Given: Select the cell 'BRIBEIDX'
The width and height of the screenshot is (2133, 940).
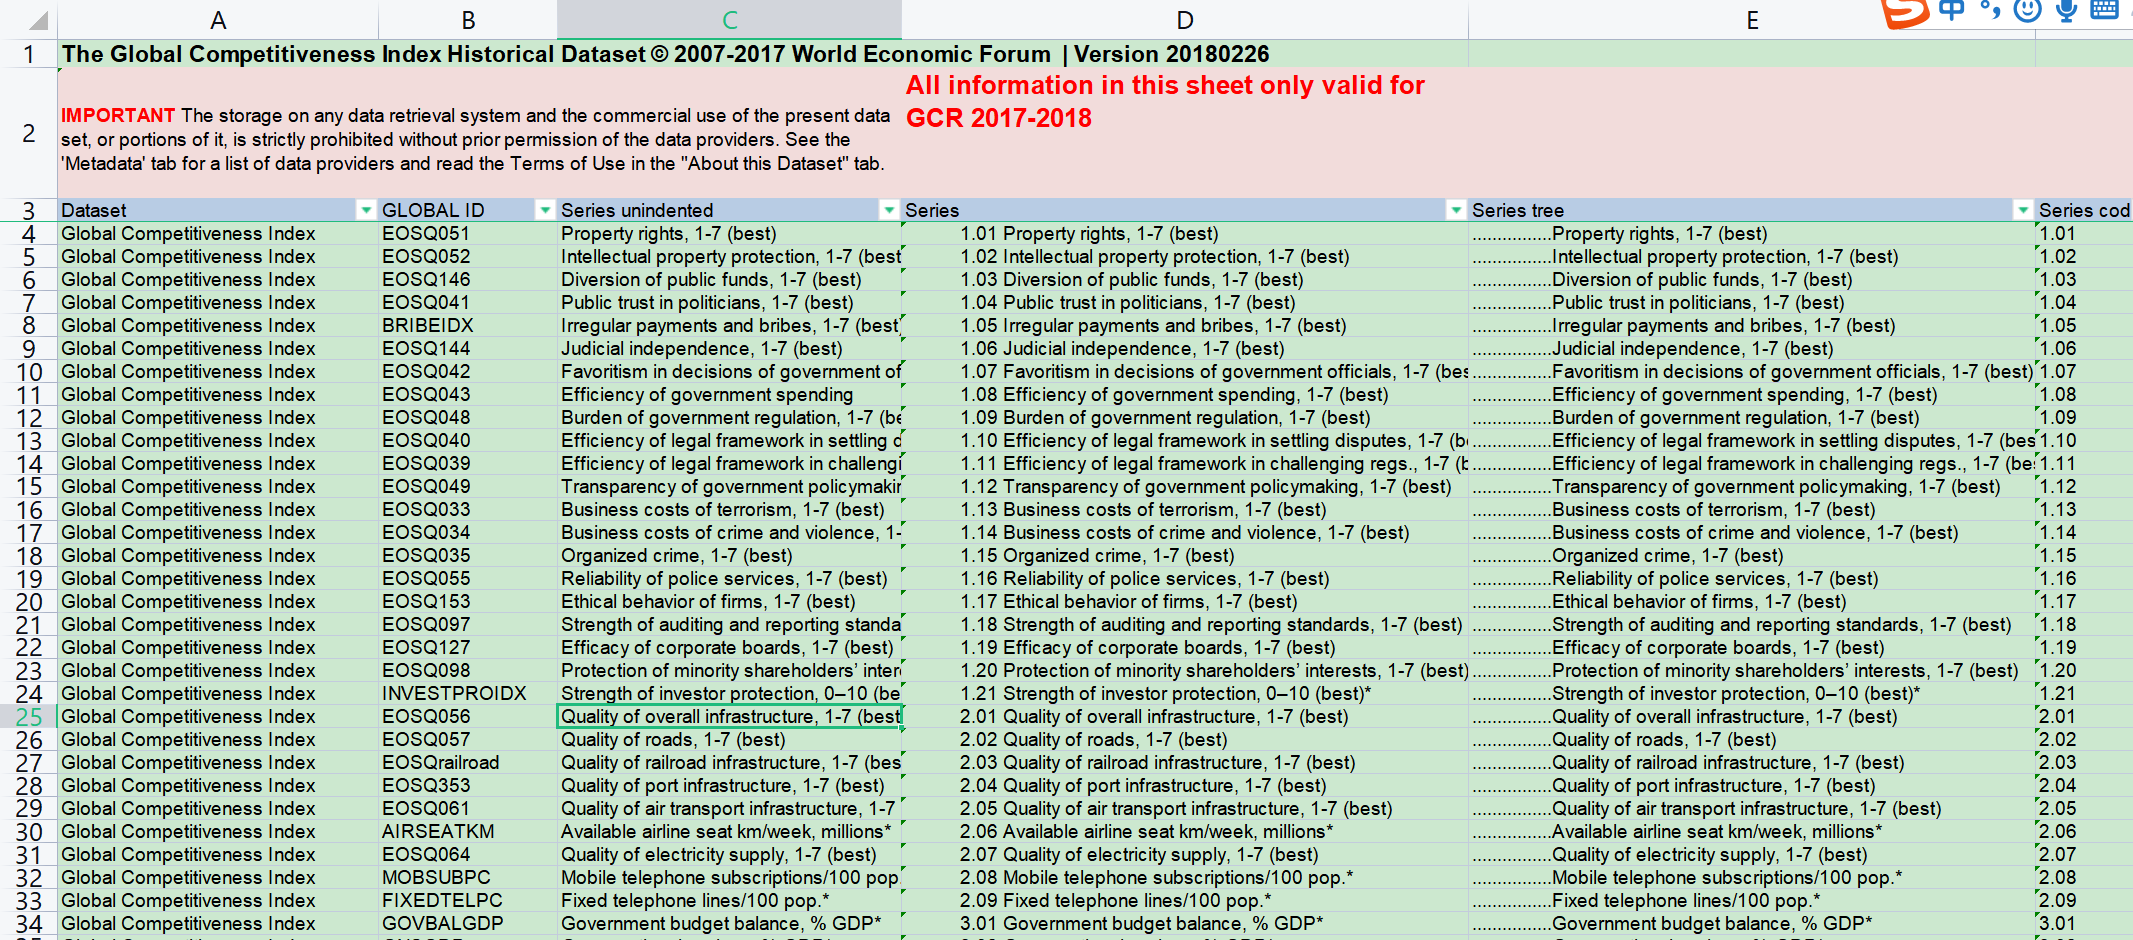Looking at the screenshot, I should click(468, 325).
